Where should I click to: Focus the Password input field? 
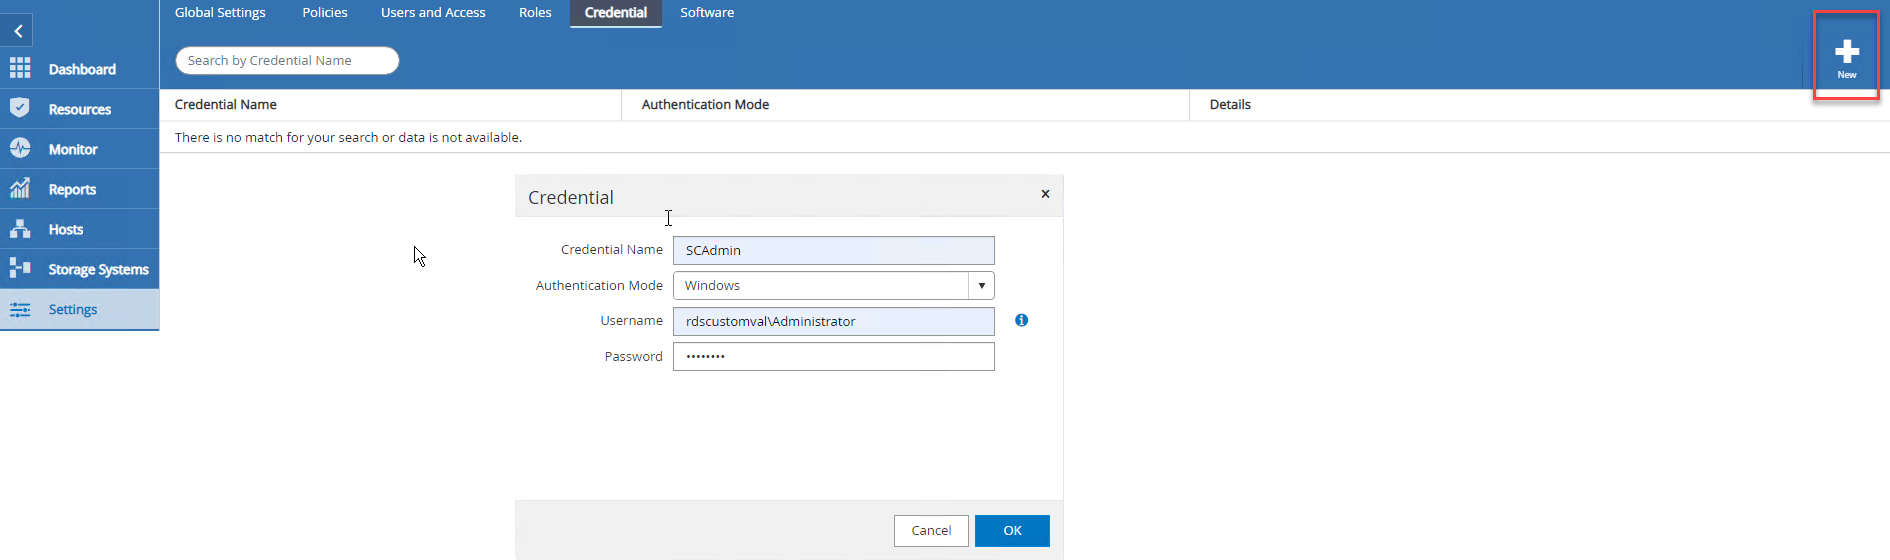point(833,357)
